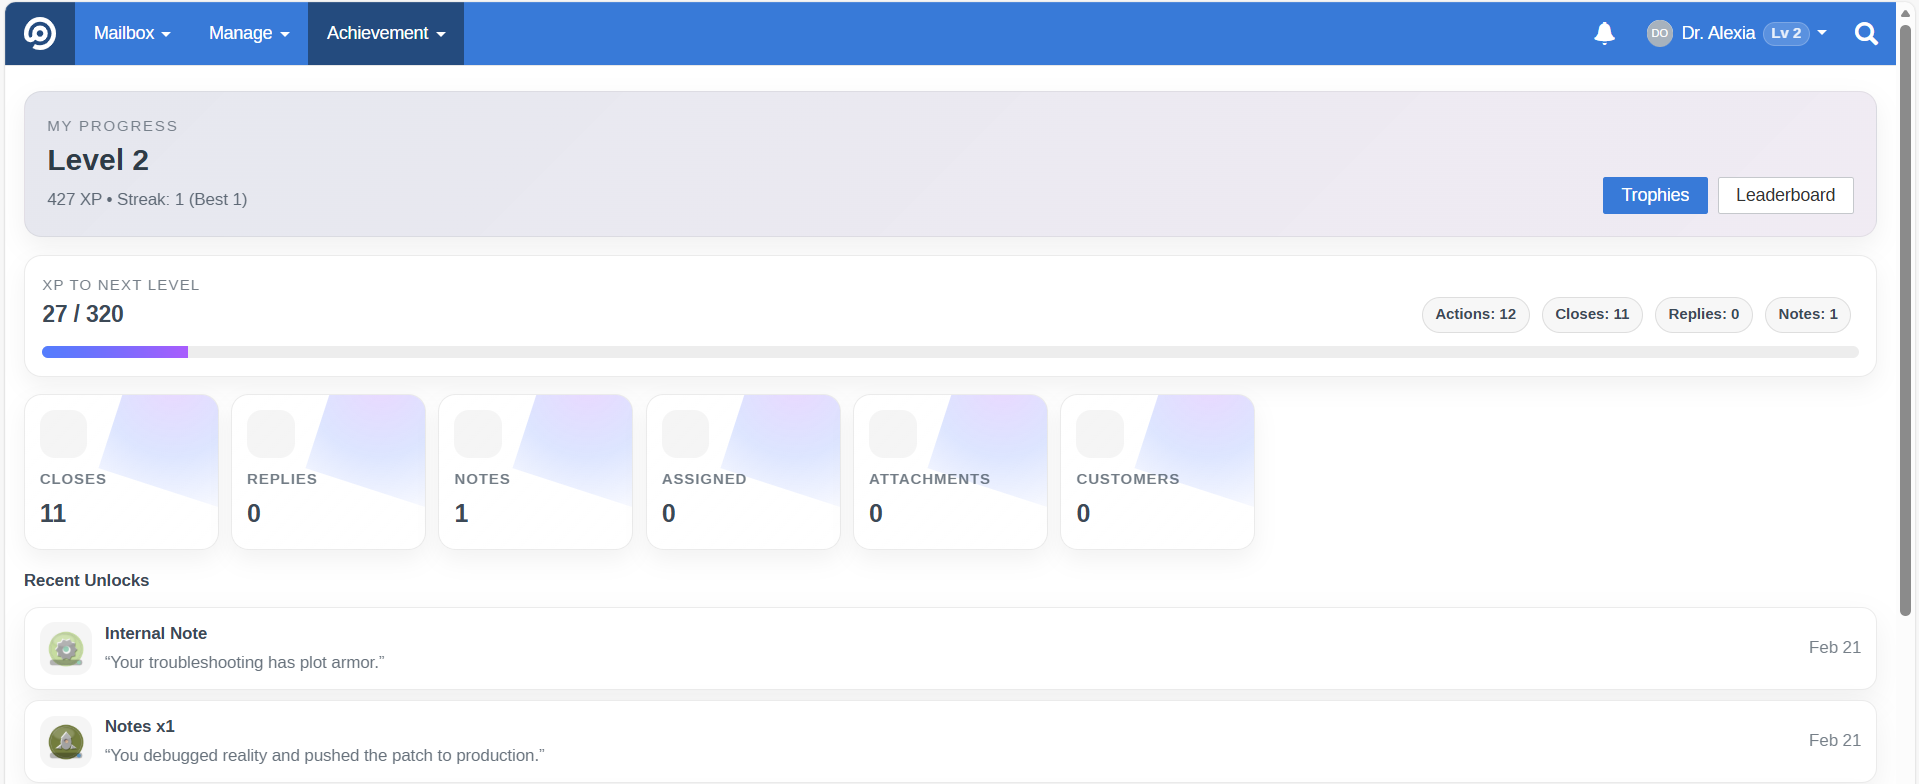1919x784 pixels.
Task: Click the "troubleshooting has plot armor" quote
Action: point(245,662)
